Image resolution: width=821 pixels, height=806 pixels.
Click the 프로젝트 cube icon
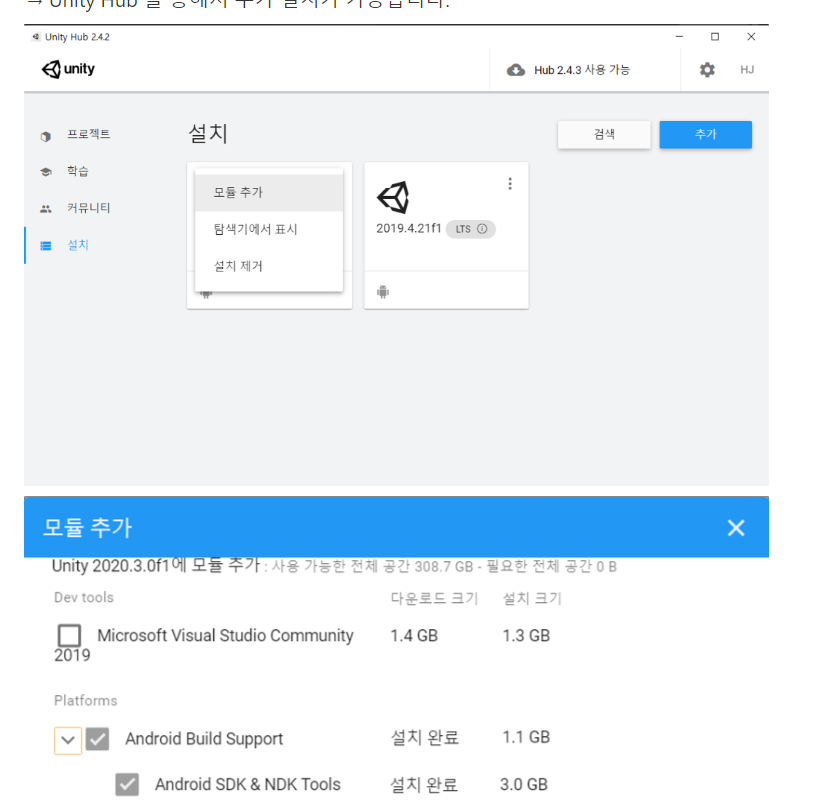(x=46, y=137)
